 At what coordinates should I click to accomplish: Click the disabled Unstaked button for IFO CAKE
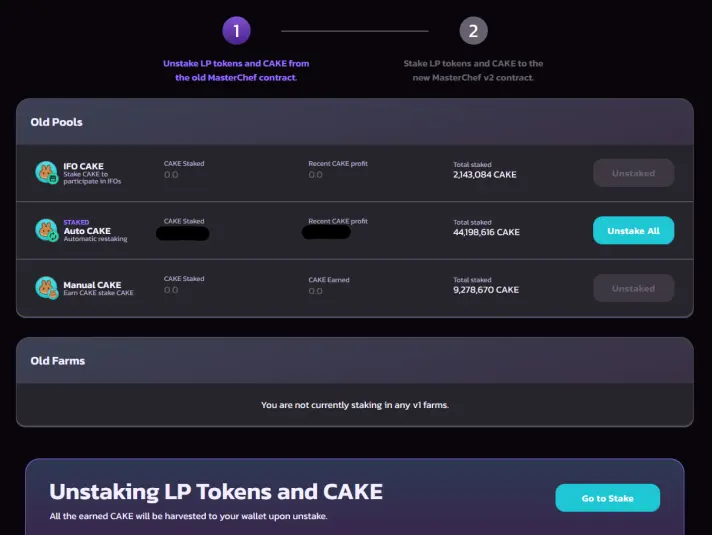(633, 173)
